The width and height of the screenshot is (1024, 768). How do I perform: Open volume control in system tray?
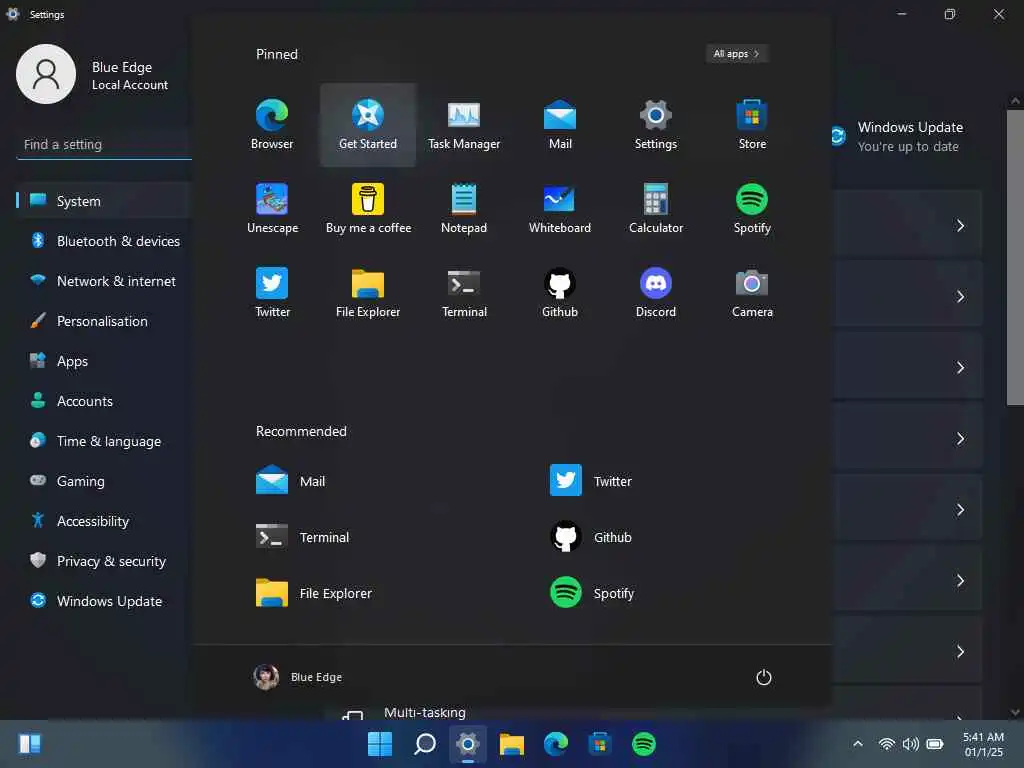tap(910, 744)
